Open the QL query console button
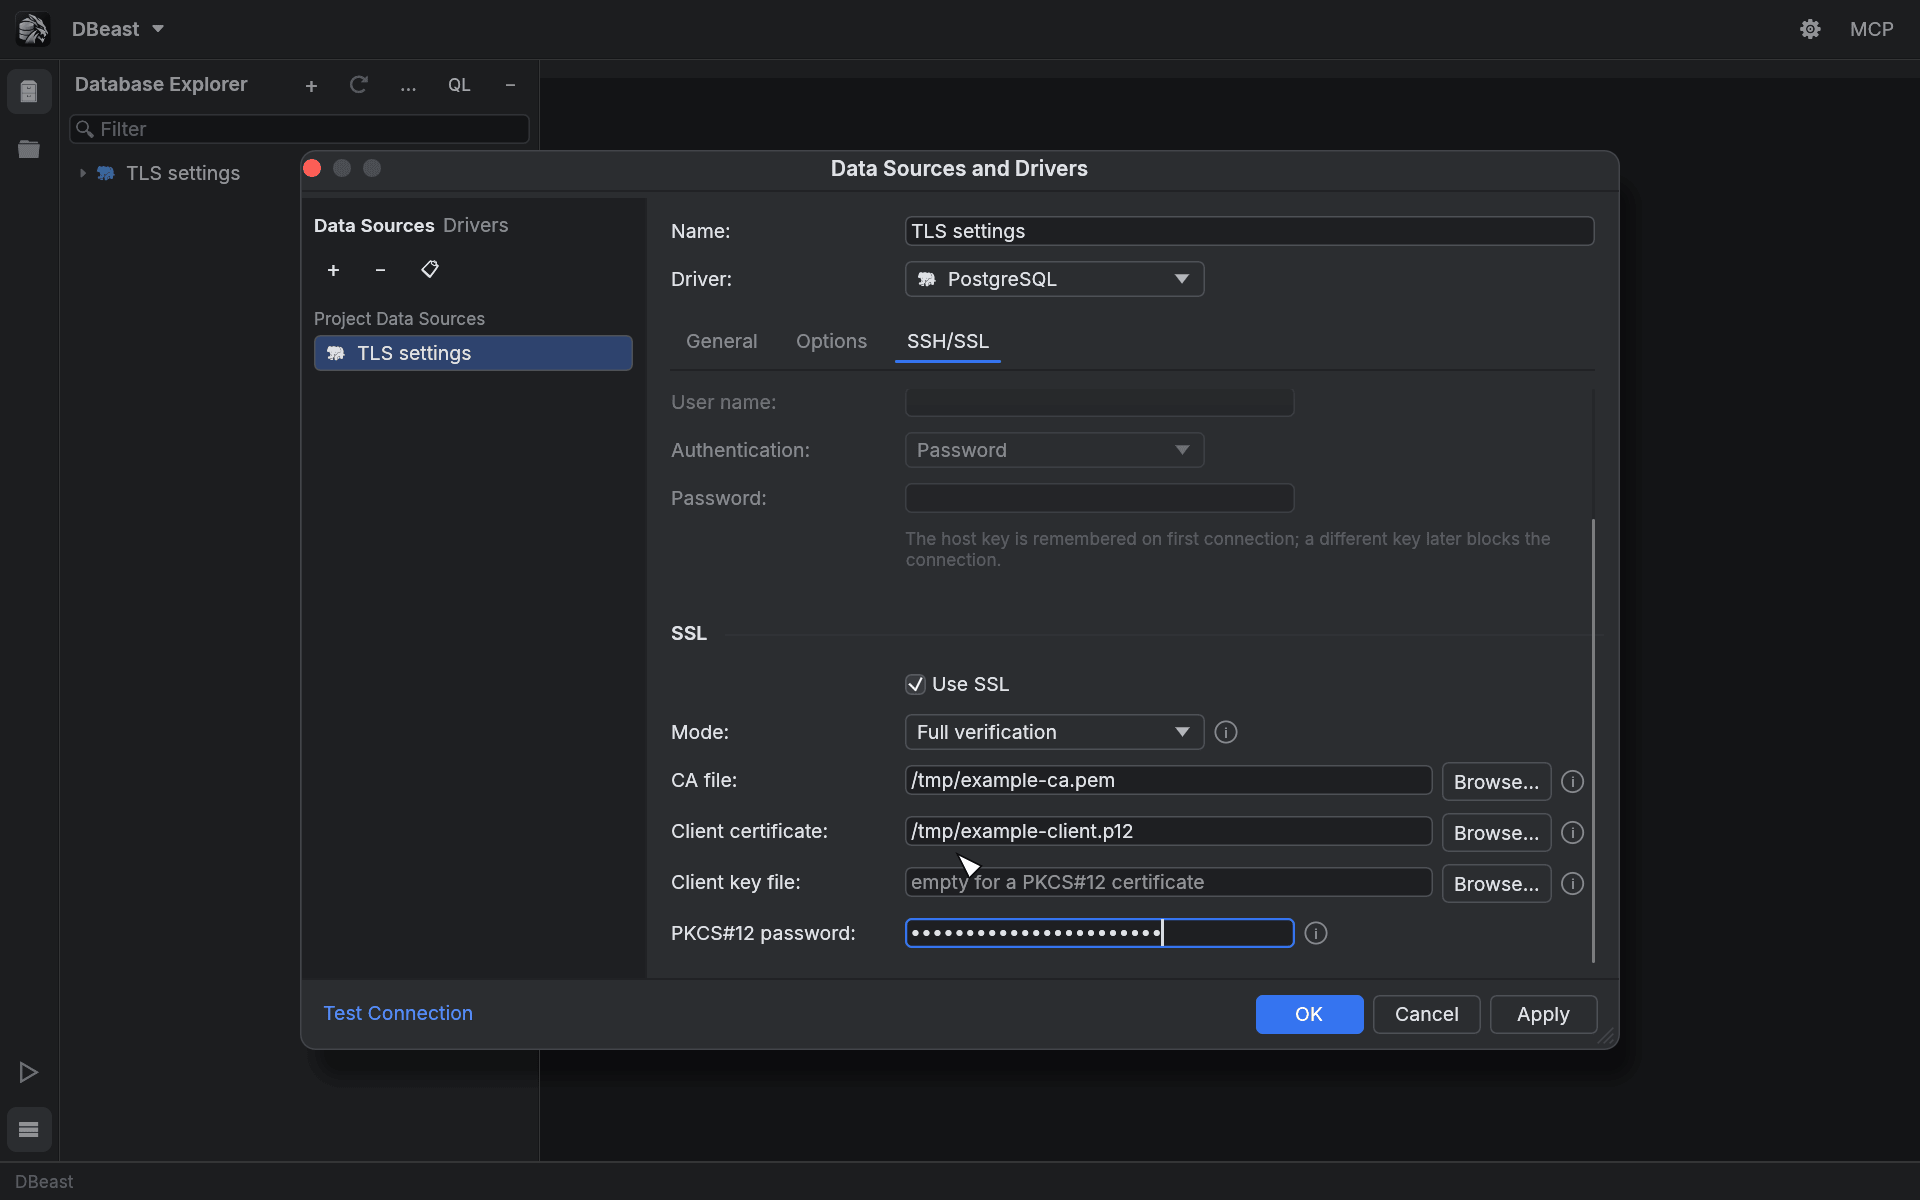1920x1200 pixels. (x=459, y=85)
